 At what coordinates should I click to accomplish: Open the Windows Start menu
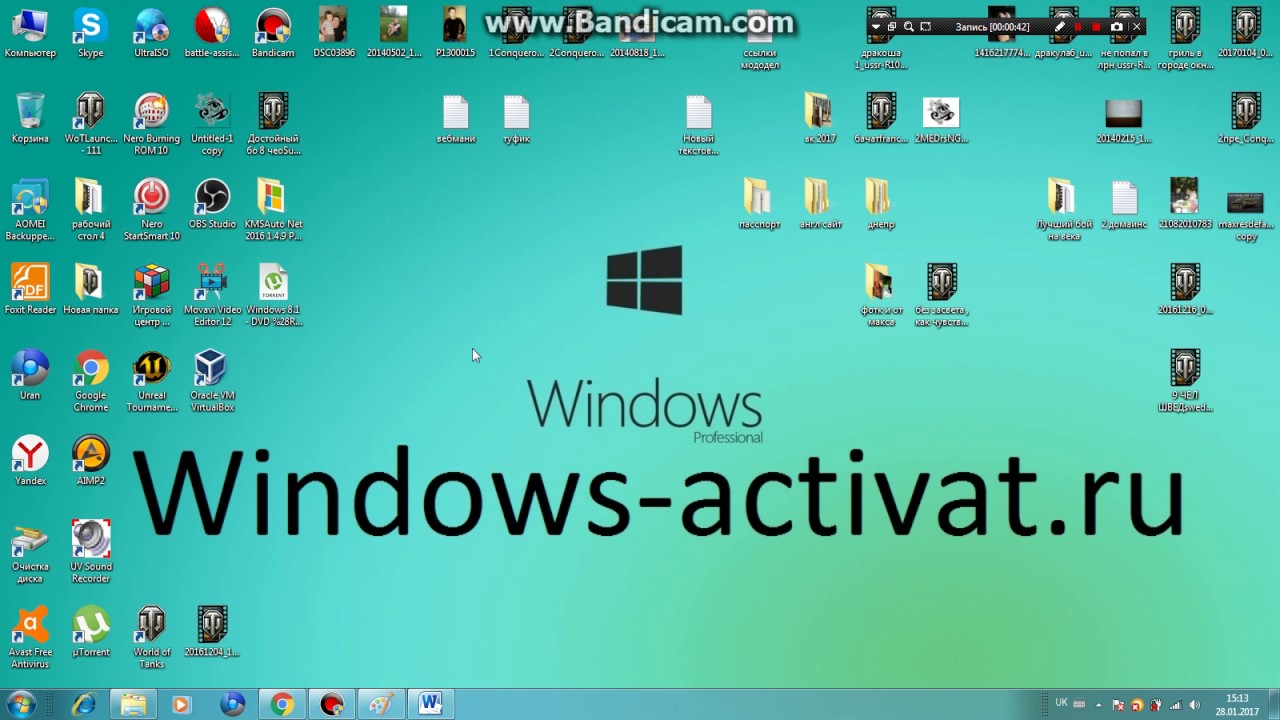tap(22, 705)
